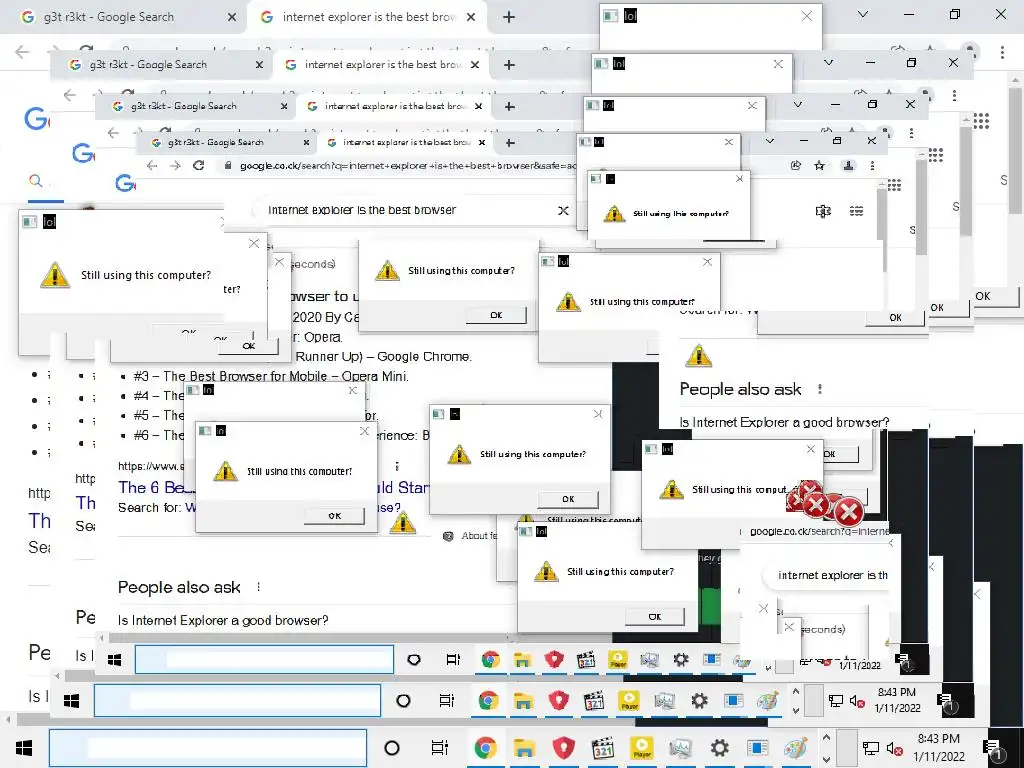Go forward in the innermost Chrome window

pos(175,166)
